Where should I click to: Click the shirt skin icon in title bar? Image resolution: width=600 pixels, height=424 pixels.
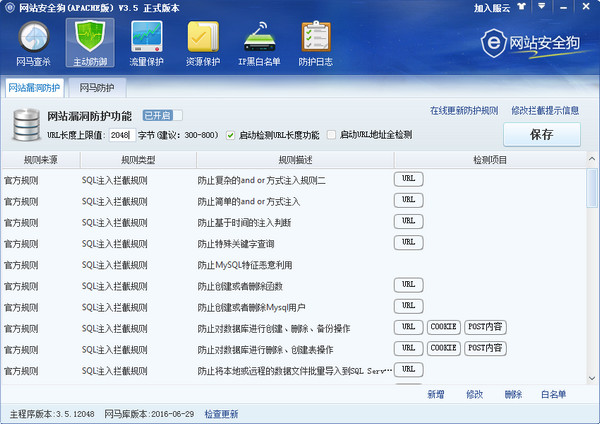point(521,7)
